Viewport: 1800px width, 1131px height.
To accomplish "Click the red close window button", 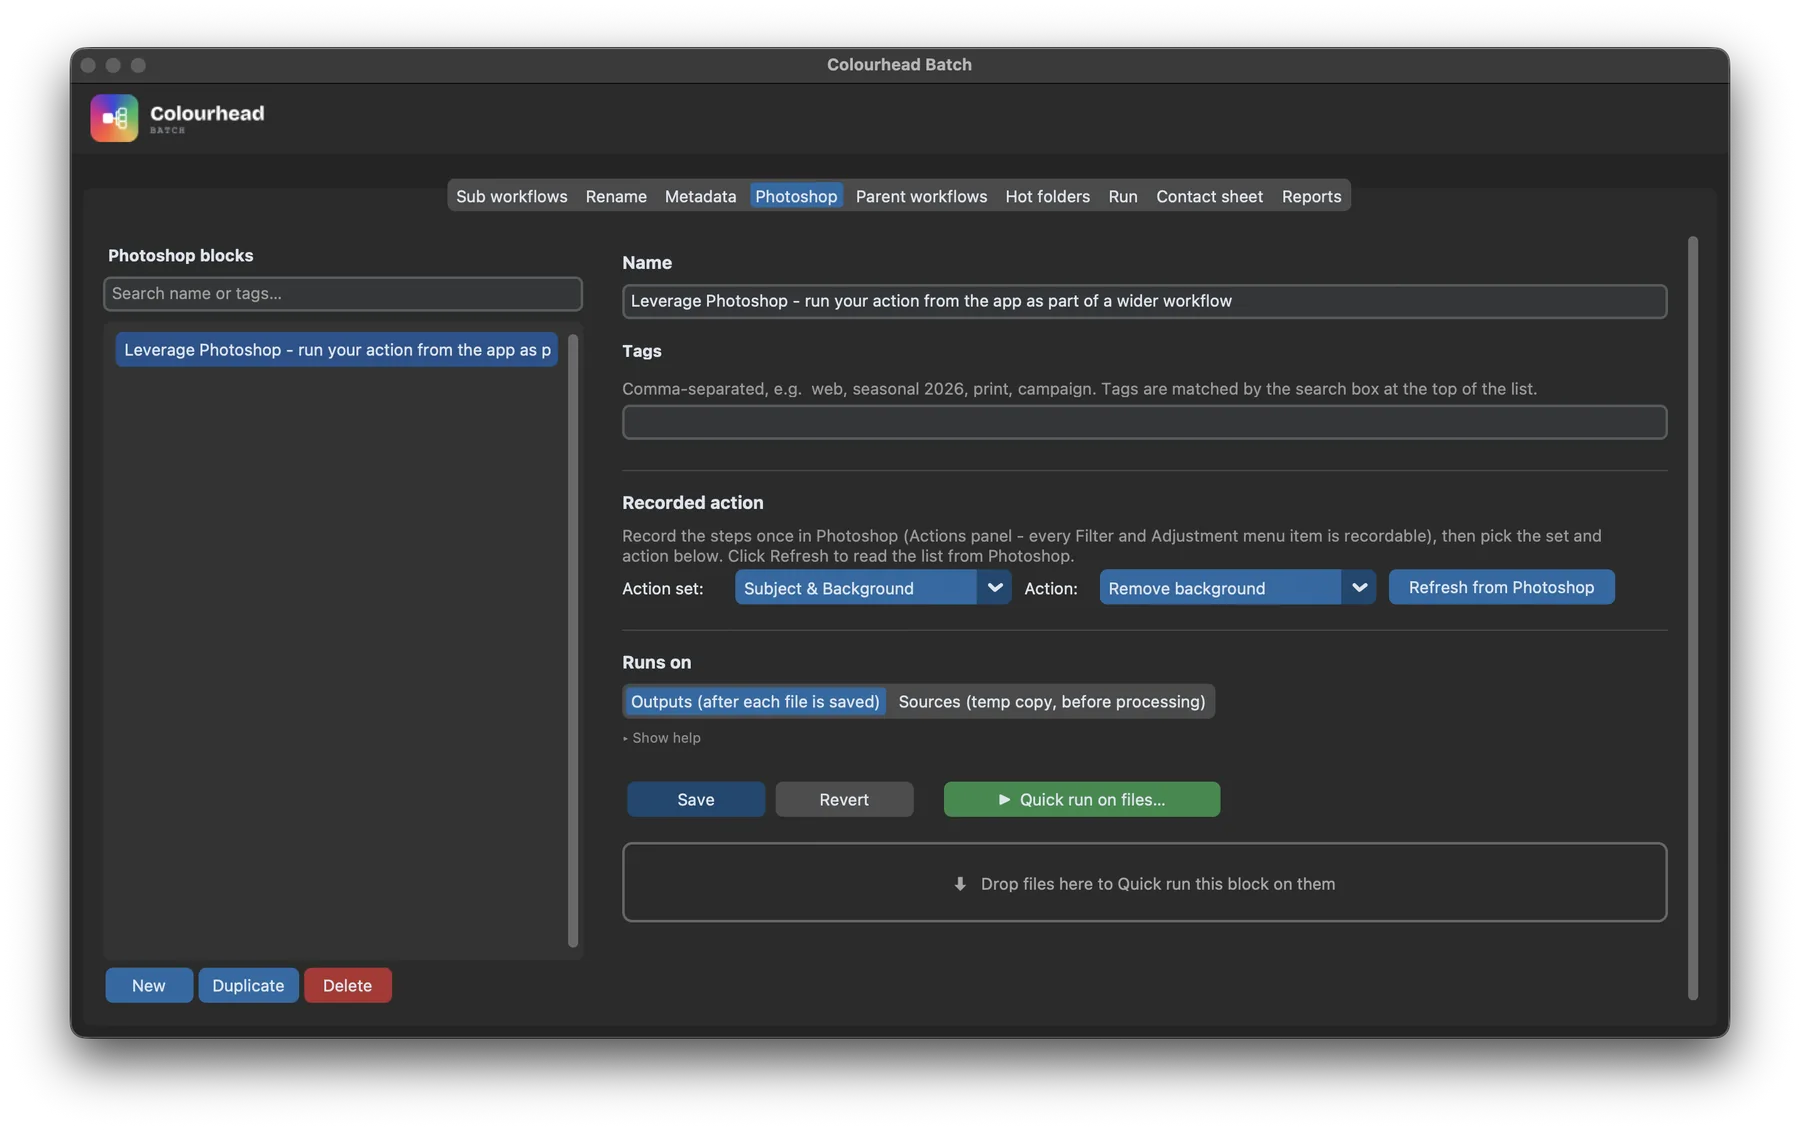I will [x=88, y=65].
